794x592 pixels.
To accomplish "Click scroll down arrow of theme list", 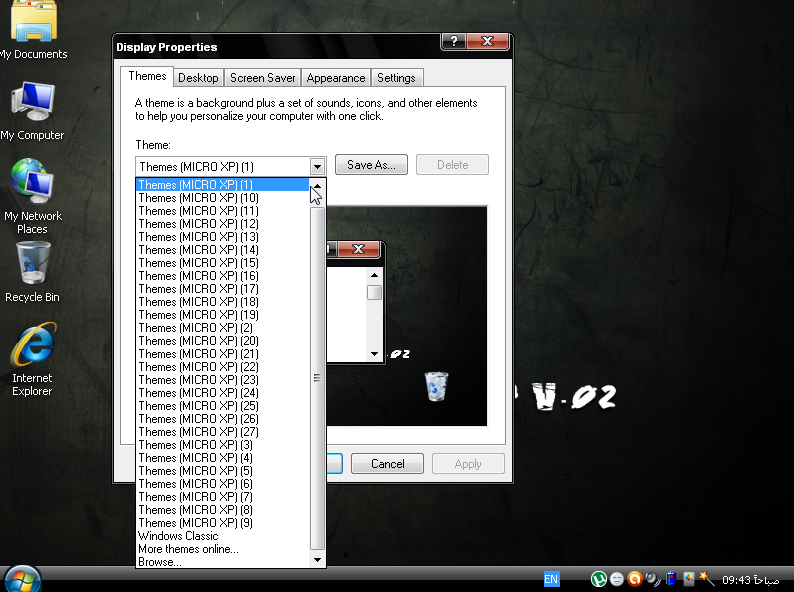I will click(x=317, y=560).
